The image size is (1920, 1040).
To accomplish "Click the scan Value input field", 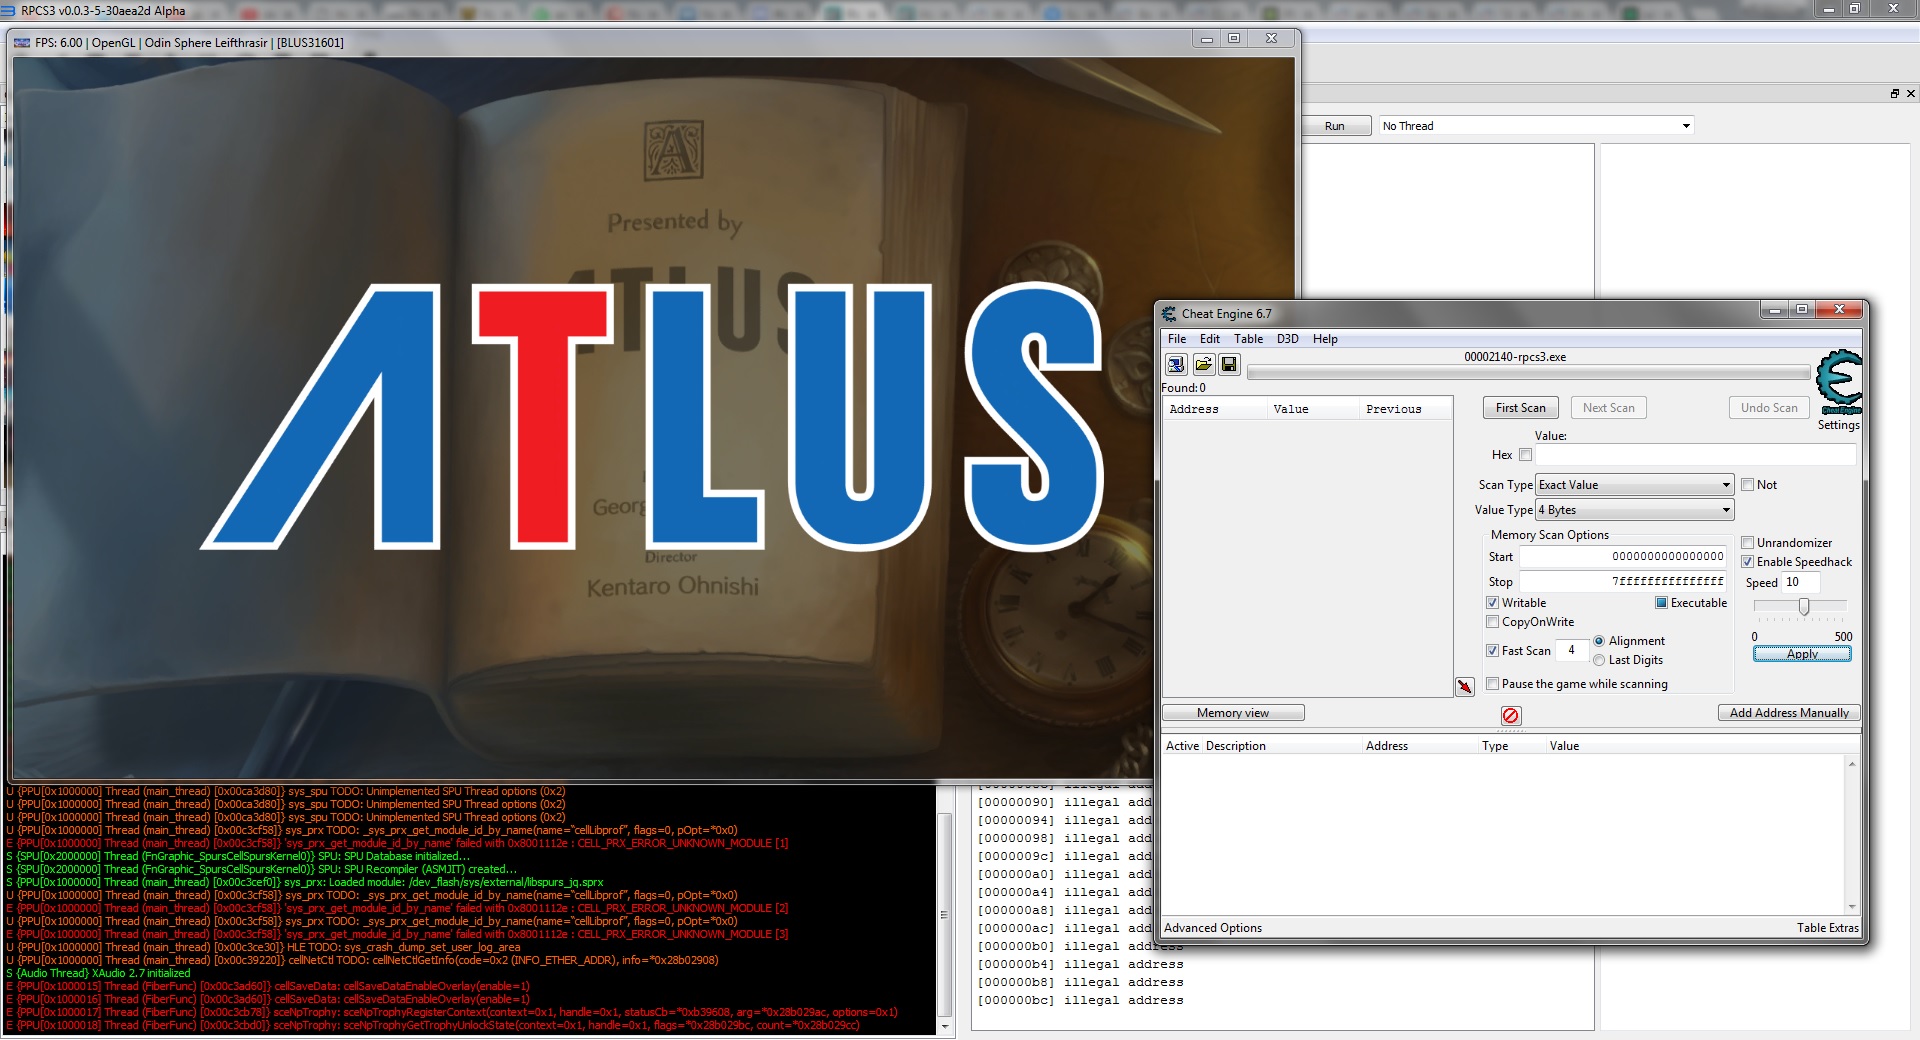I will point(1696,455).
